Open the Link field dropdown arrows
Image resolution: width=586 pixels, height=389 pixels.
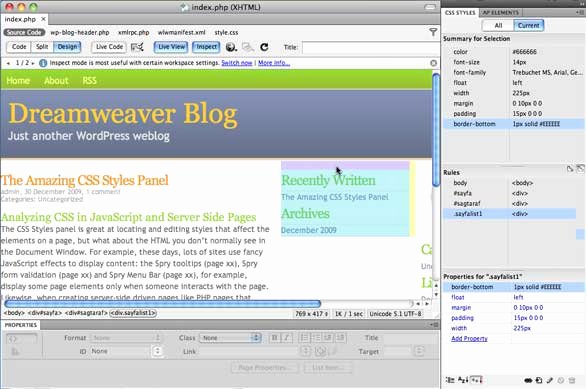tap(305, 351)
